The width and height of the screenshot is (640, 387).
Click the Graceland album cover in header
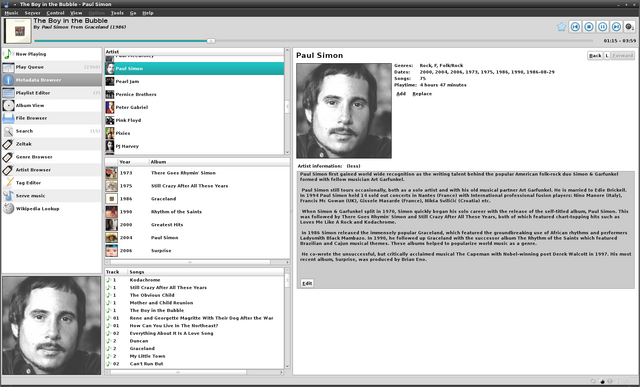(18, 31)
